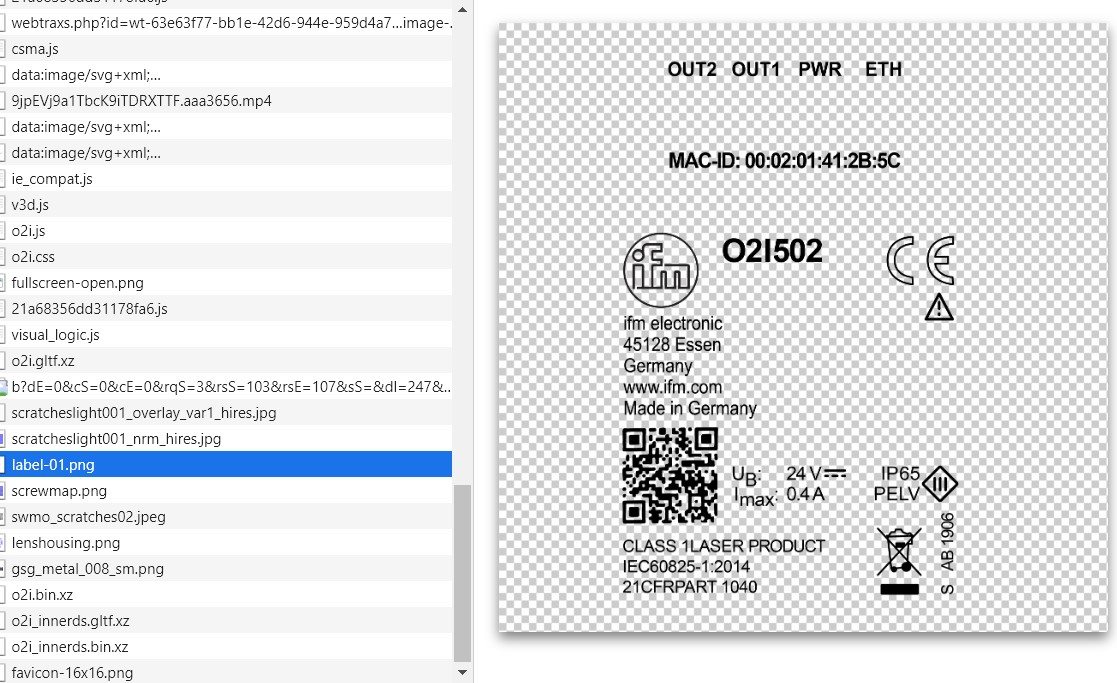Image resolution: width=1117 pixels, height=683 pixels.
Task: Open the swmo_scratches02.jpeg request
Action: point(226,516)
